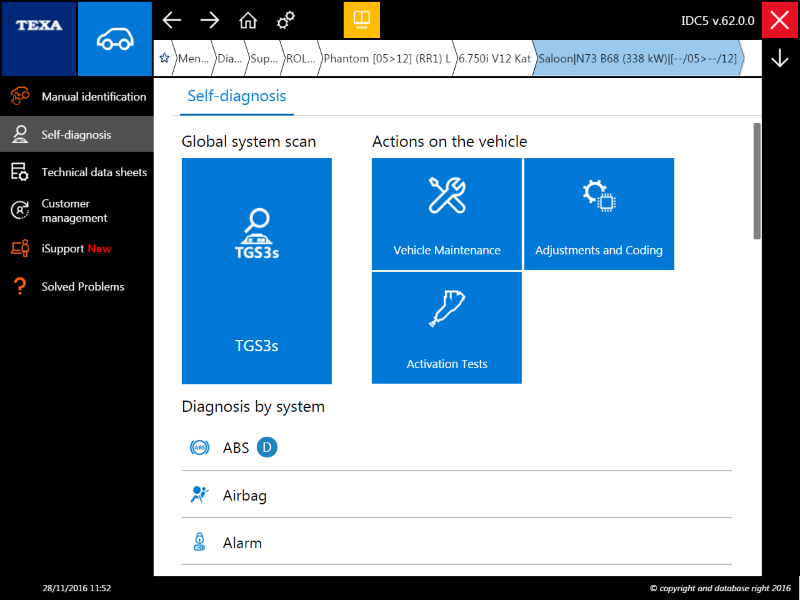Open Manual identification in sidebar
800x600 pixels.
[x=77, y=96]
